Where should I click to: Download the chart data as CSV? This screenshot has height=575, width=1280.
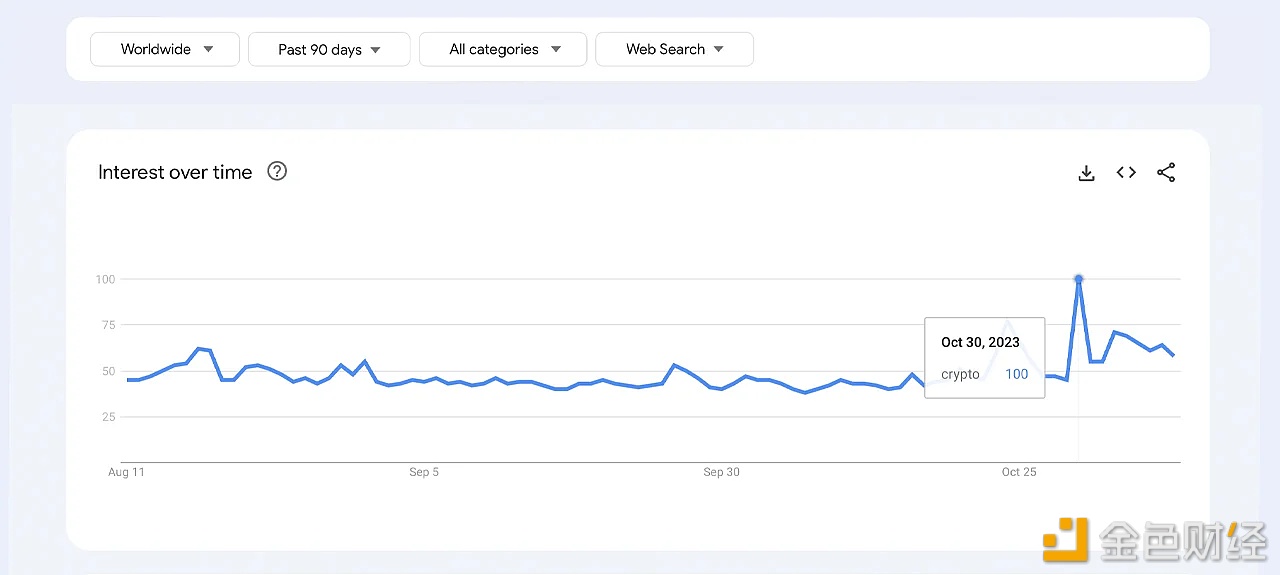pos(1086,173)
